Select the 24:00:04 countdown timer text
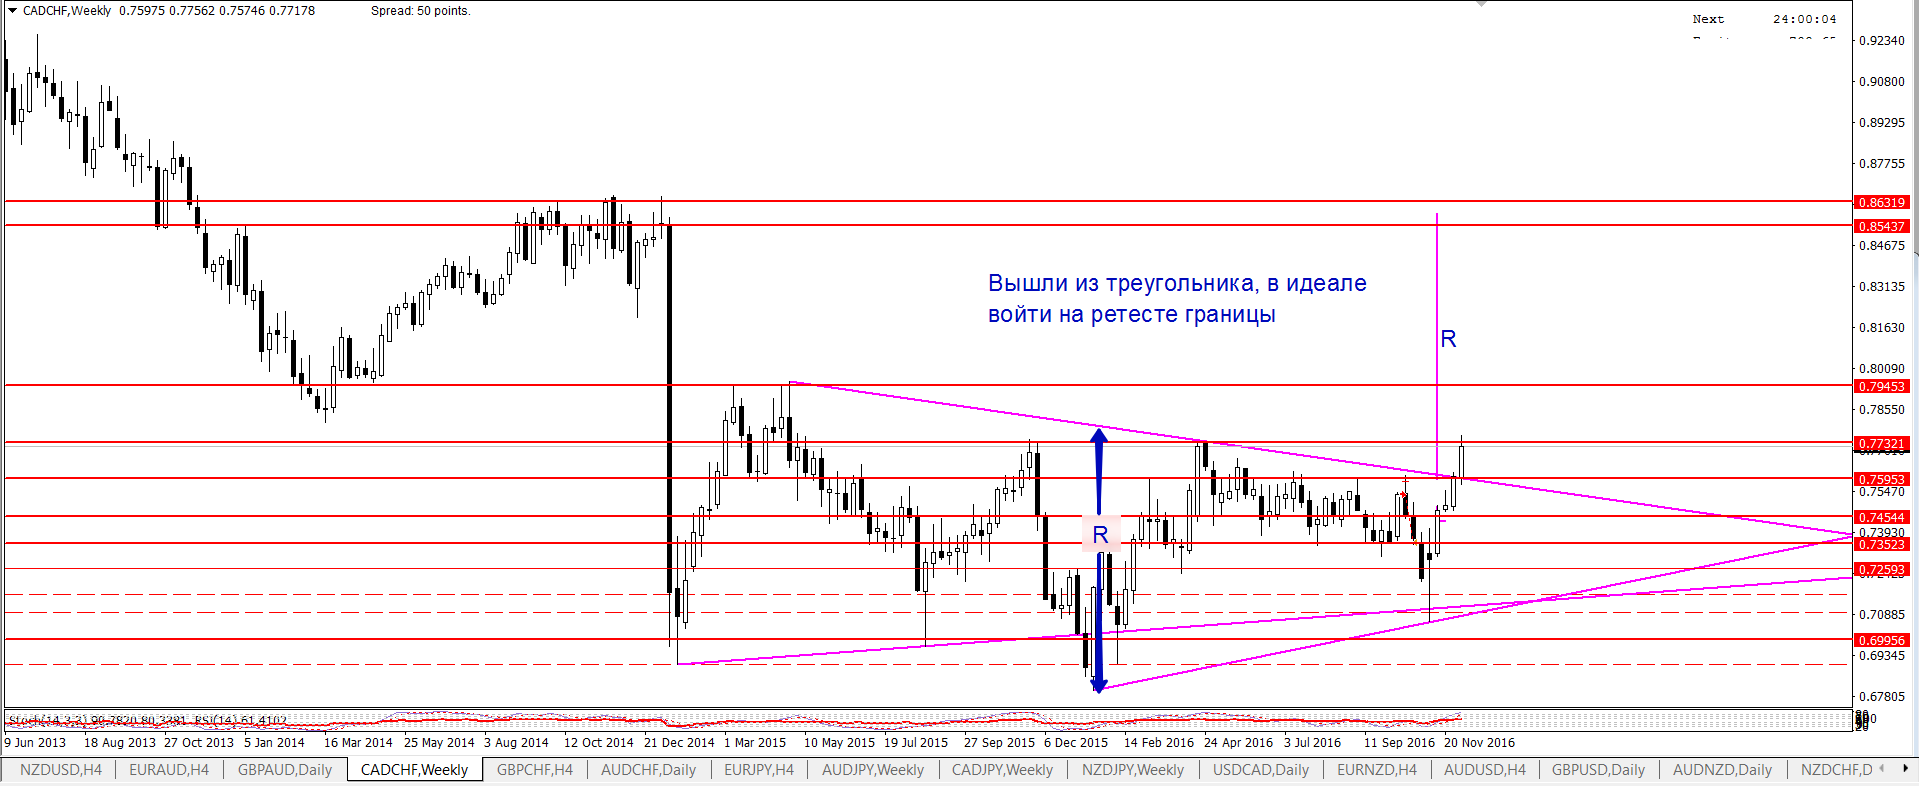Screen dimensions: 1919x786 [1805, 19]
